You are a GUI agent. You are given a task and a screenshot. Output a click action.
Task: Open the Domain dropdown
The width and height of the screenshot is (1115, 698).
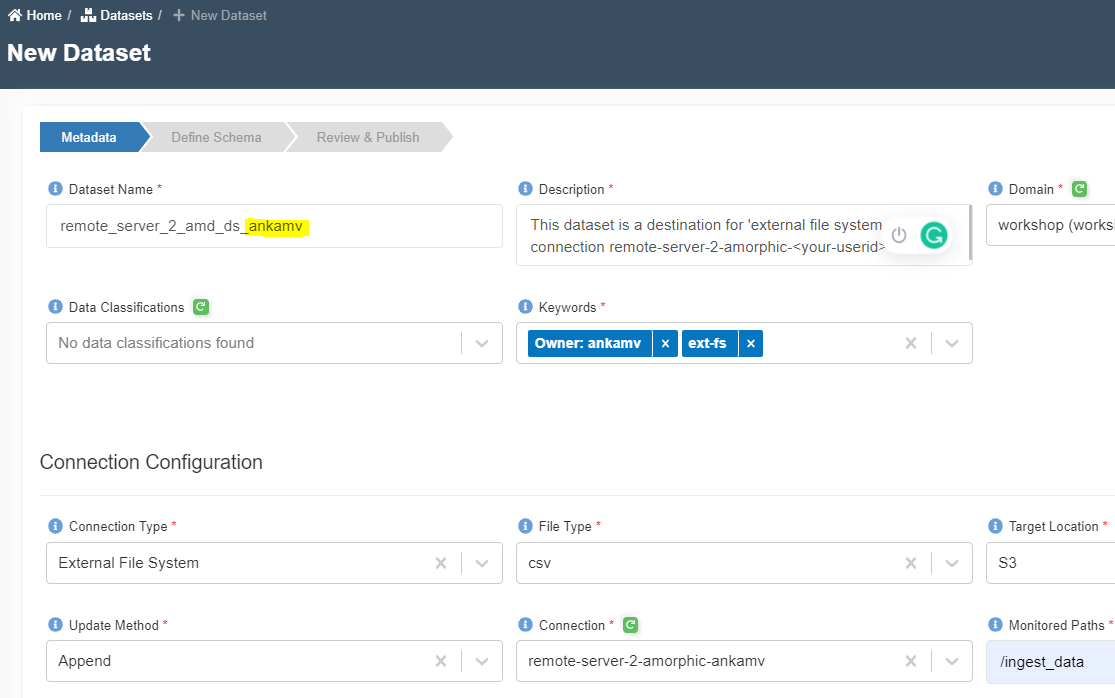tap(1051, 225)
